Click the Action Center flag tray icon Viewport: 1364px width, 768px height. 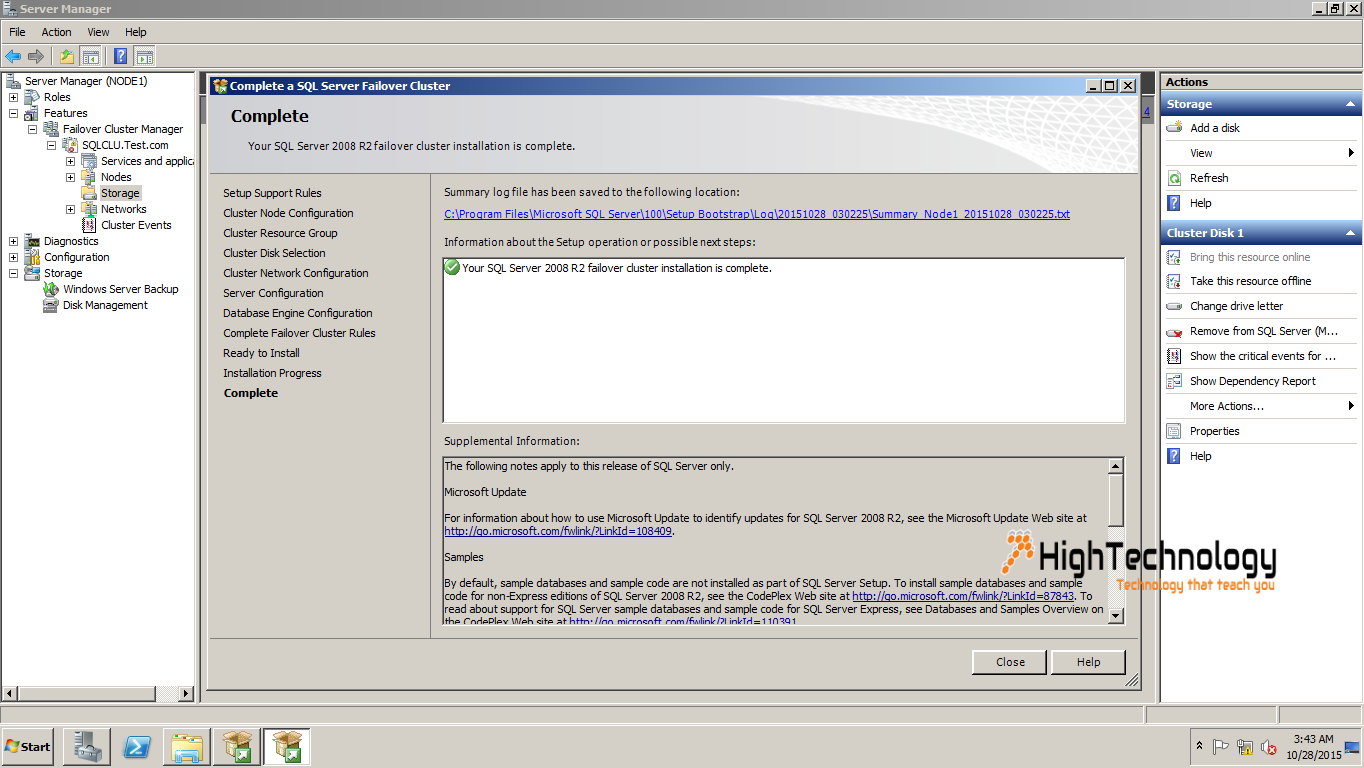(x=1221, y=747)
